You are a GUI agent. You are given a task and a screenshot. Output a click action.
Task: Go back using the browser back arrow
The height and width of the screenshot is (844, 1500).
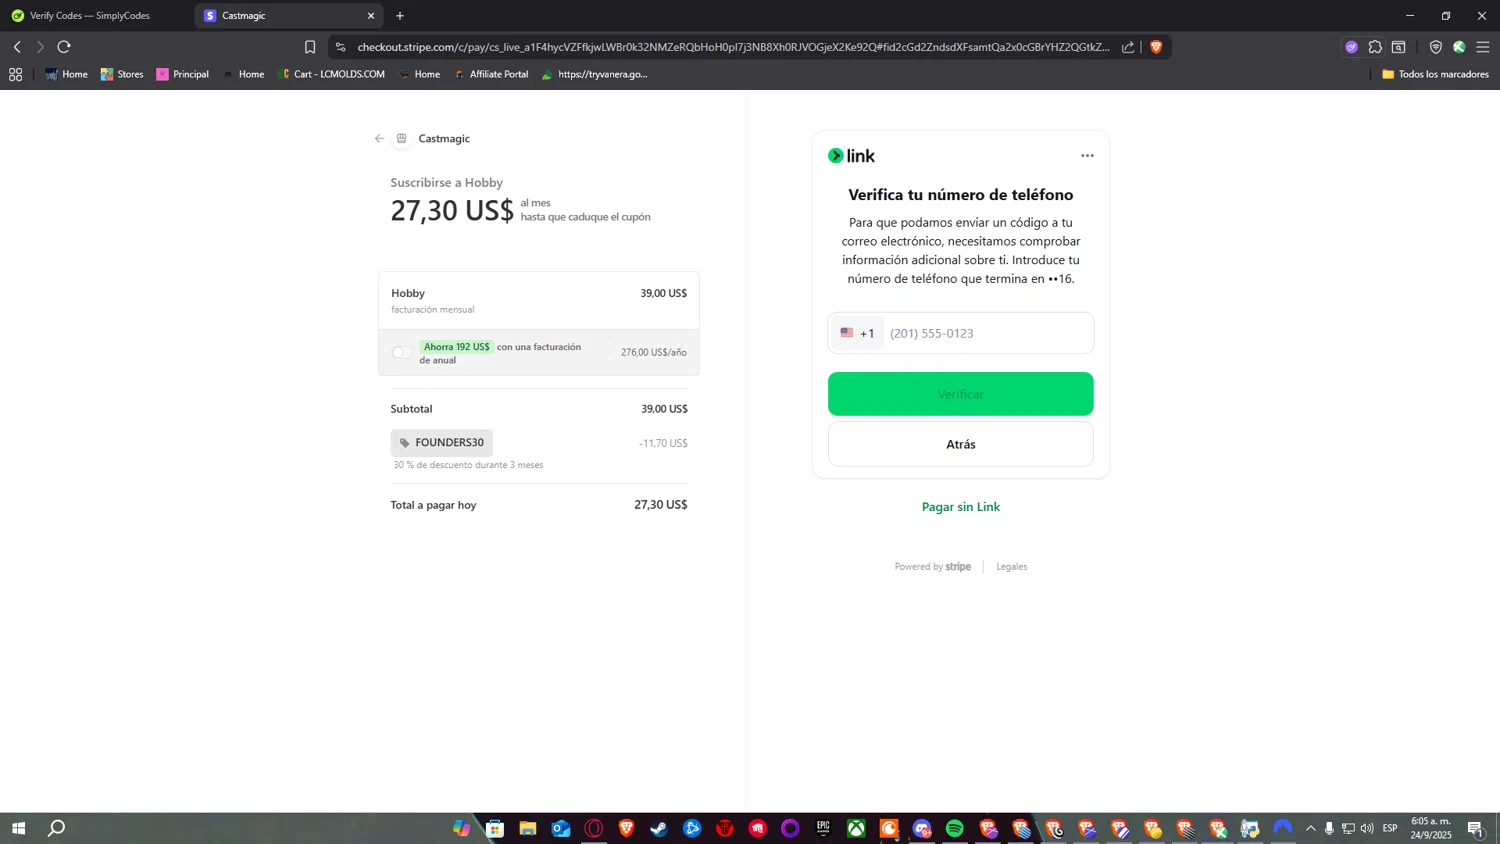click(x=17, y=47)
